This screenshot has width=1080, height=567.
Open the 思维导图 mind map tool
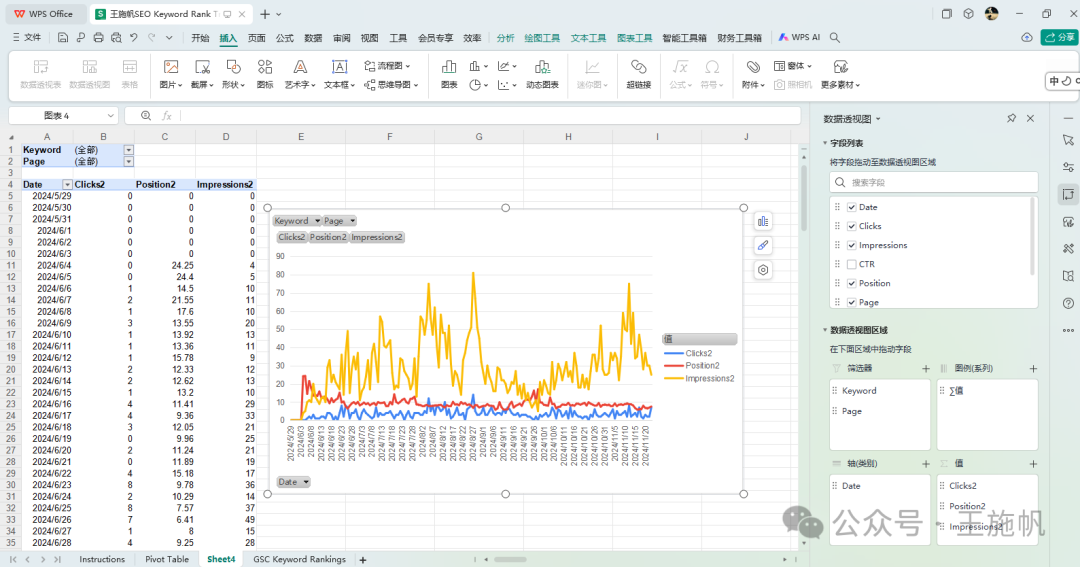(x=391, y=85)
